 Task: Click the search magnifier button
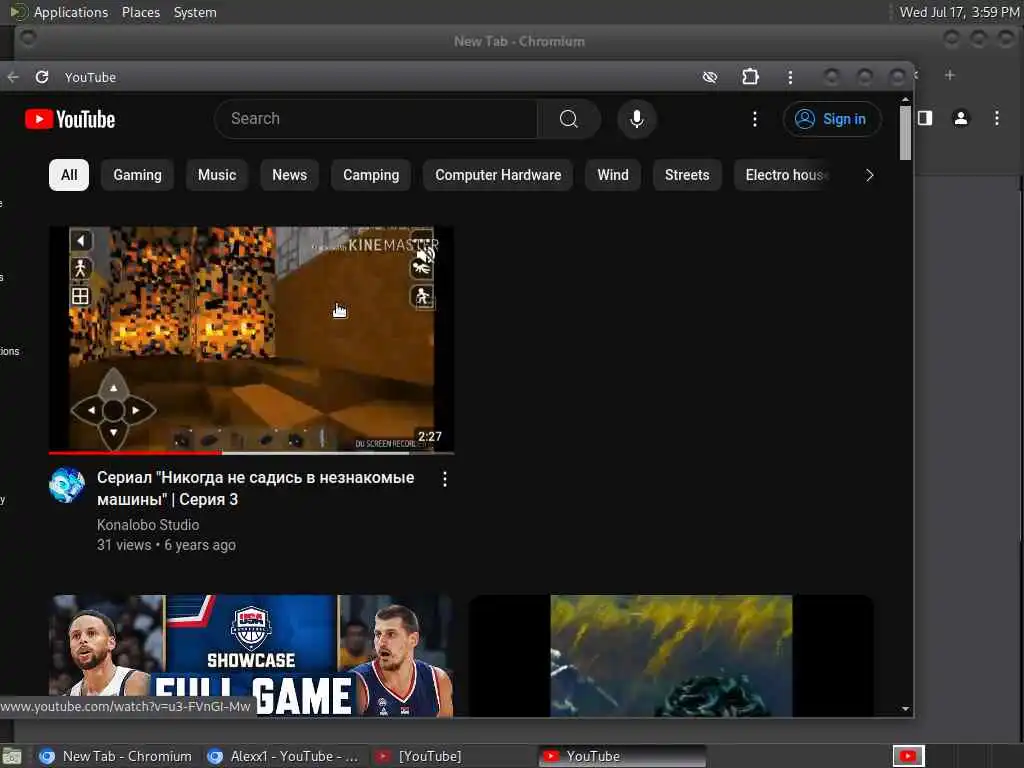click(x=568, y=119)
